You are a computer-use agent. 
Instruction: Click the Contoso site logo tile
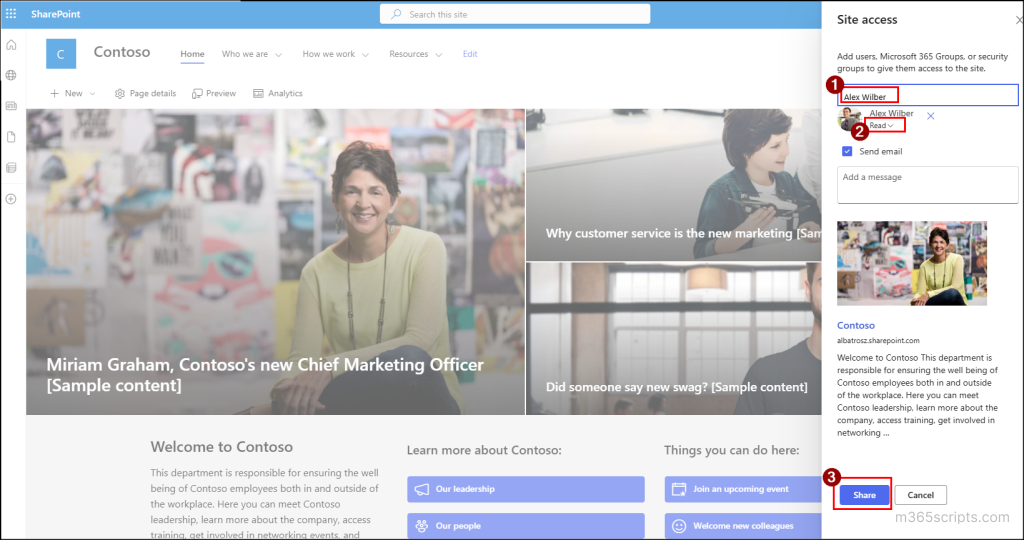click(x=61, y=54)
